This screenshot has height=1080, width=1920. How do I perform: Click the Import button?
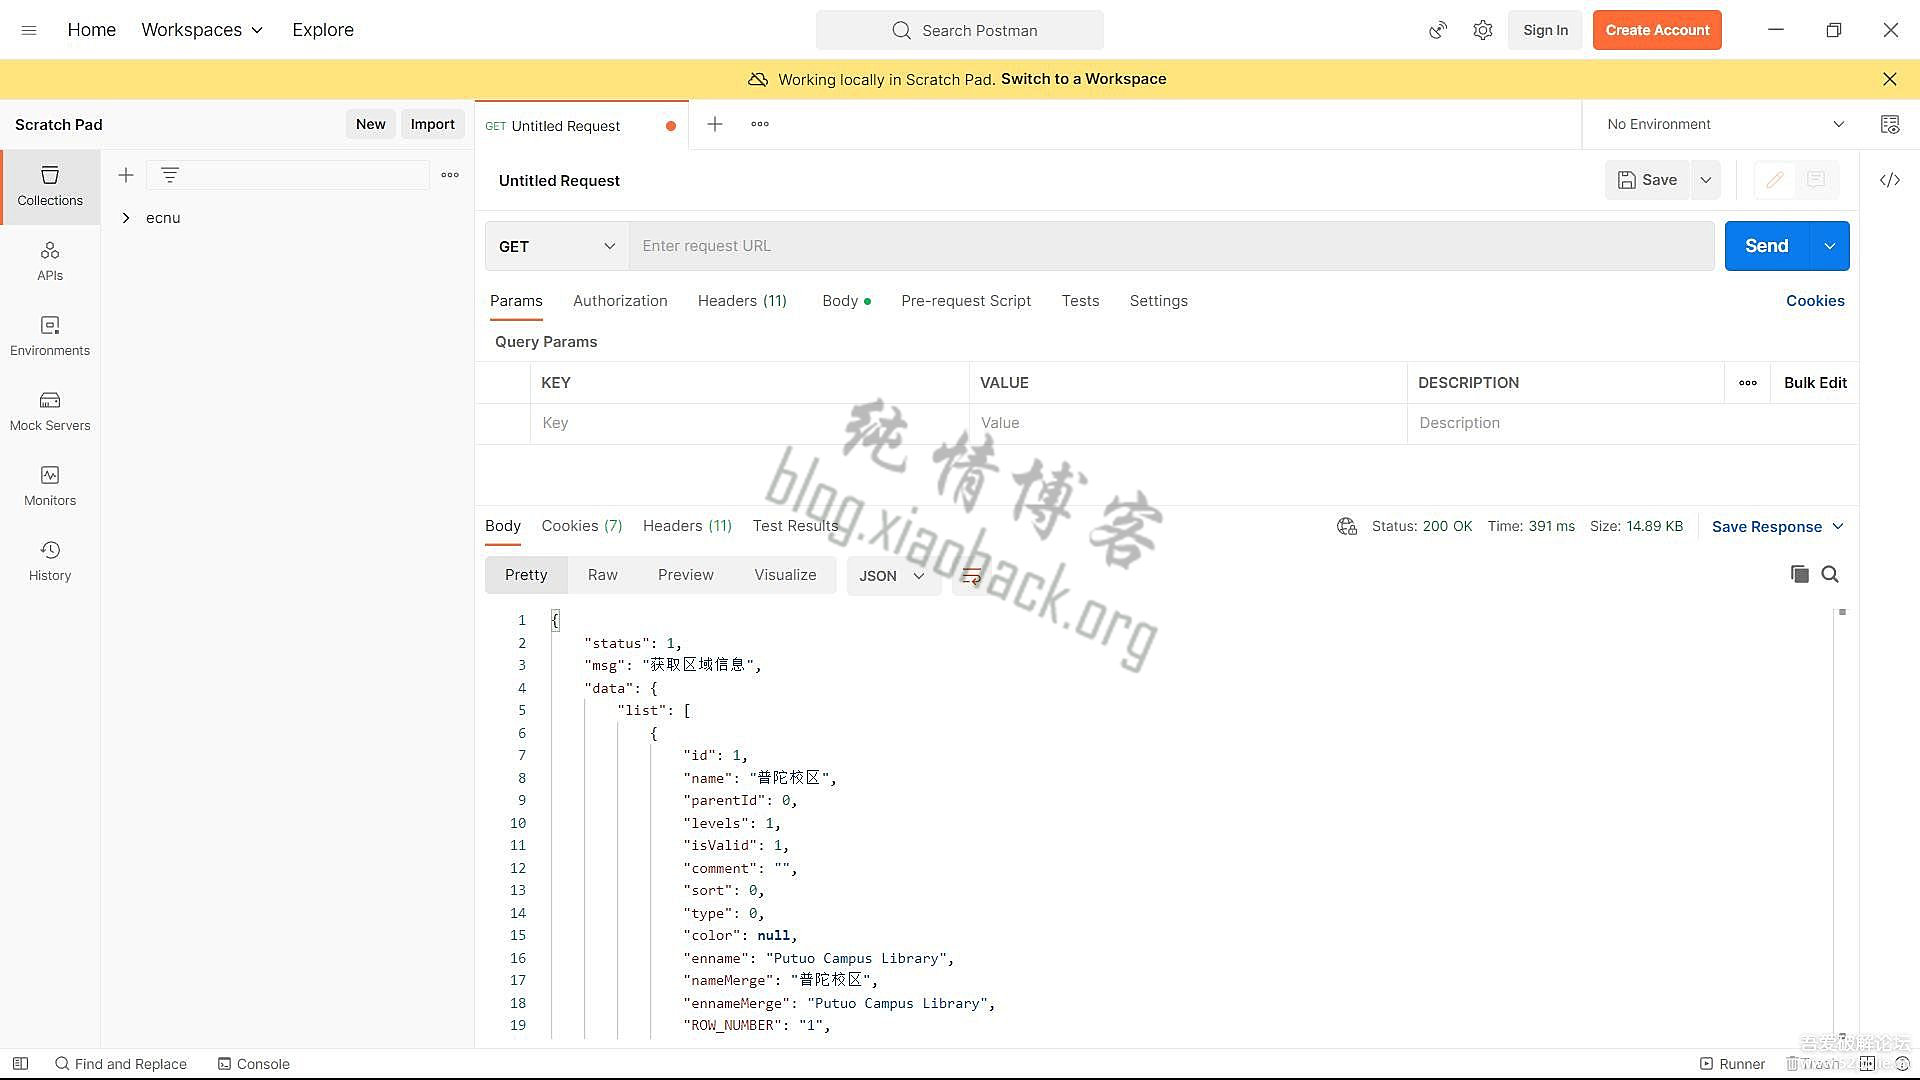pyautogui.click(x=432, y=124)
